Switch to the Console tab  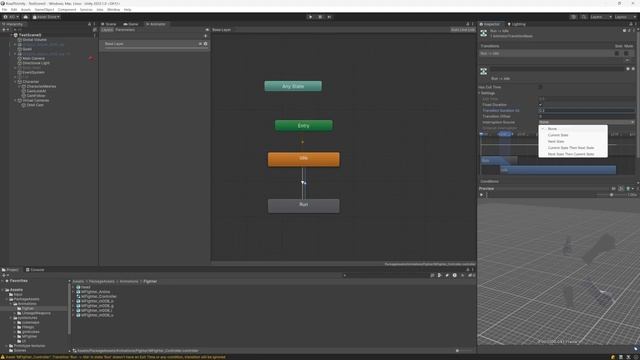(x=35, y=270)
